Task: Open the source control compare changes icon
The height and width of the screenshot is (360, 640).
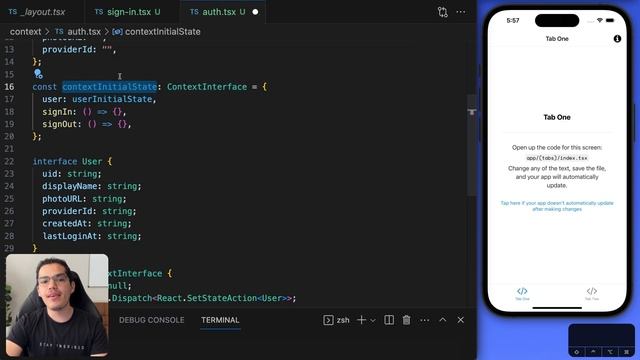Action: pyautogui.click(x=442, y=12)
